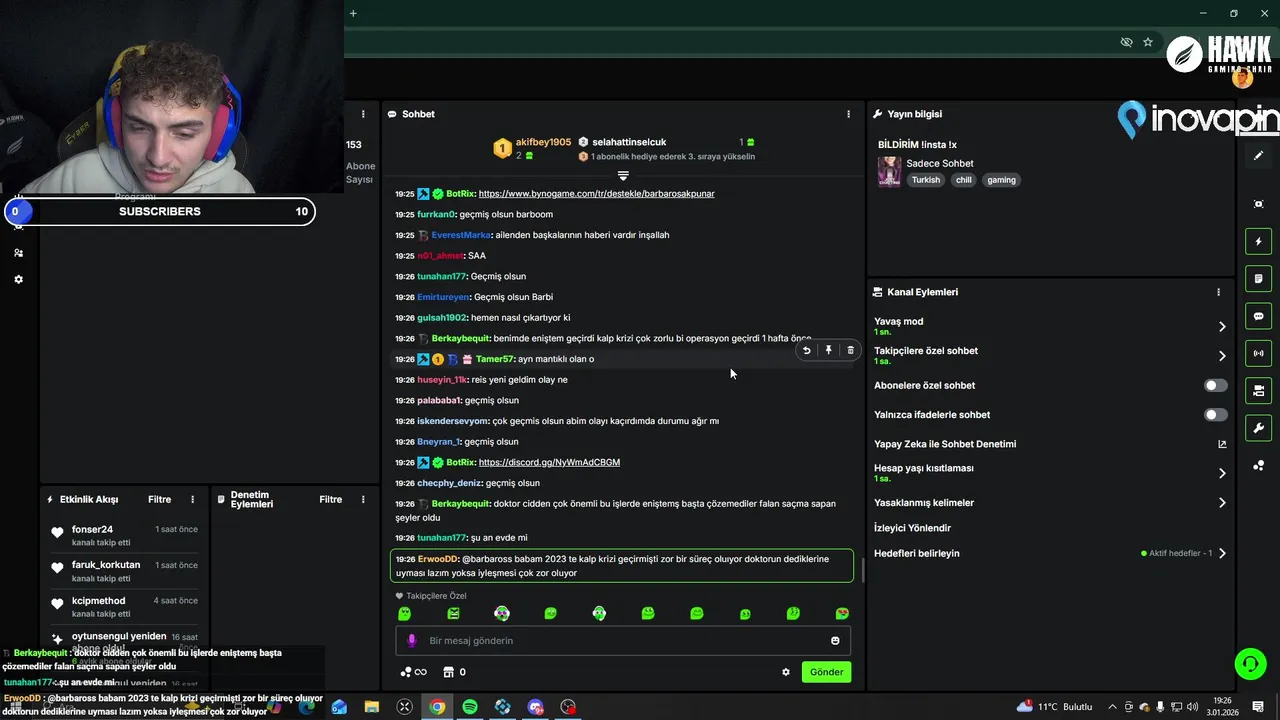Click the edit pencil icon in right sidebar
1280x720 pixels.
click(x=1258, y=156)
